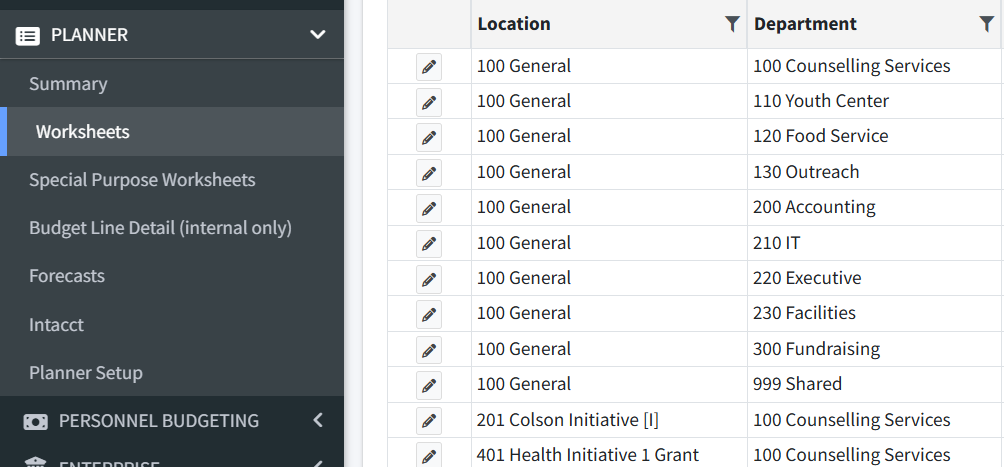The image size is (1004, 467).
Task: Edit the 120 Food Service row
Action: click(429, 138)
